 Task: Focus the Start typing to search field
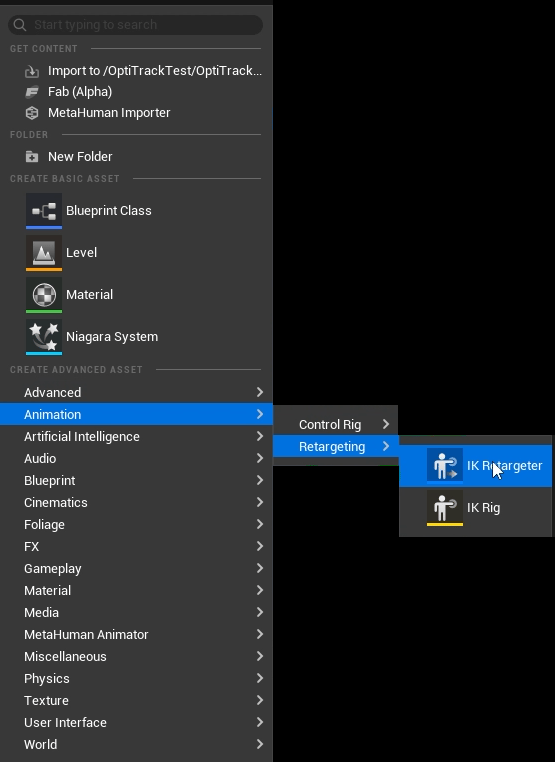click(136, 25)
